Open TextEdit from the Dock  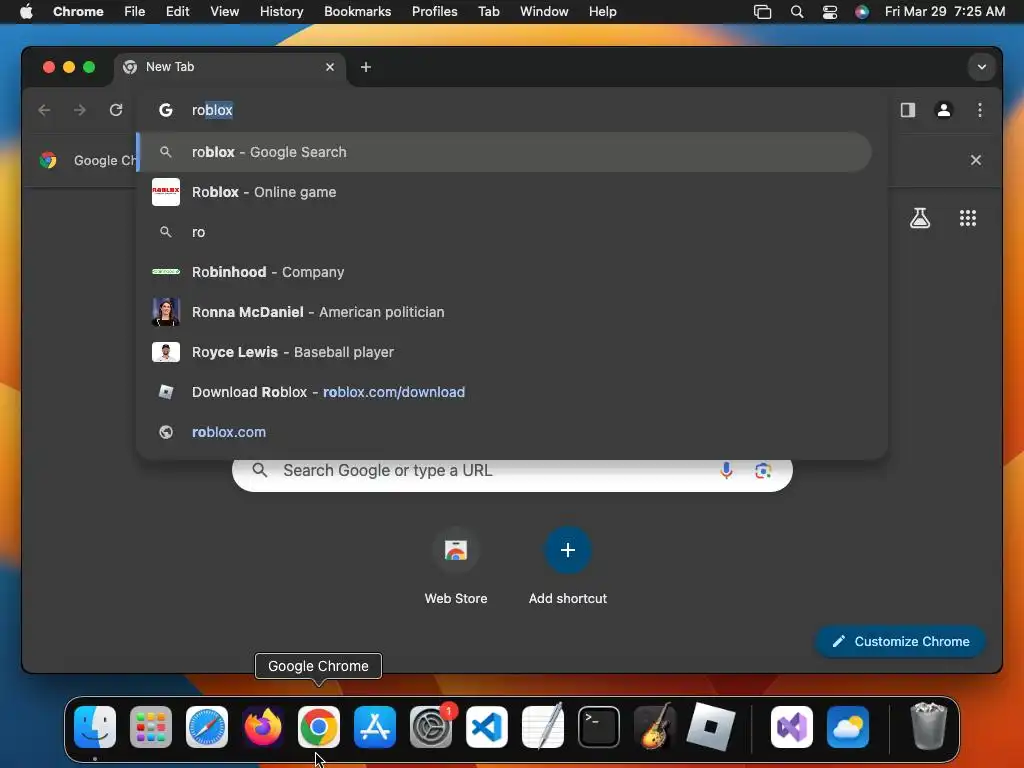pos(543,726)
